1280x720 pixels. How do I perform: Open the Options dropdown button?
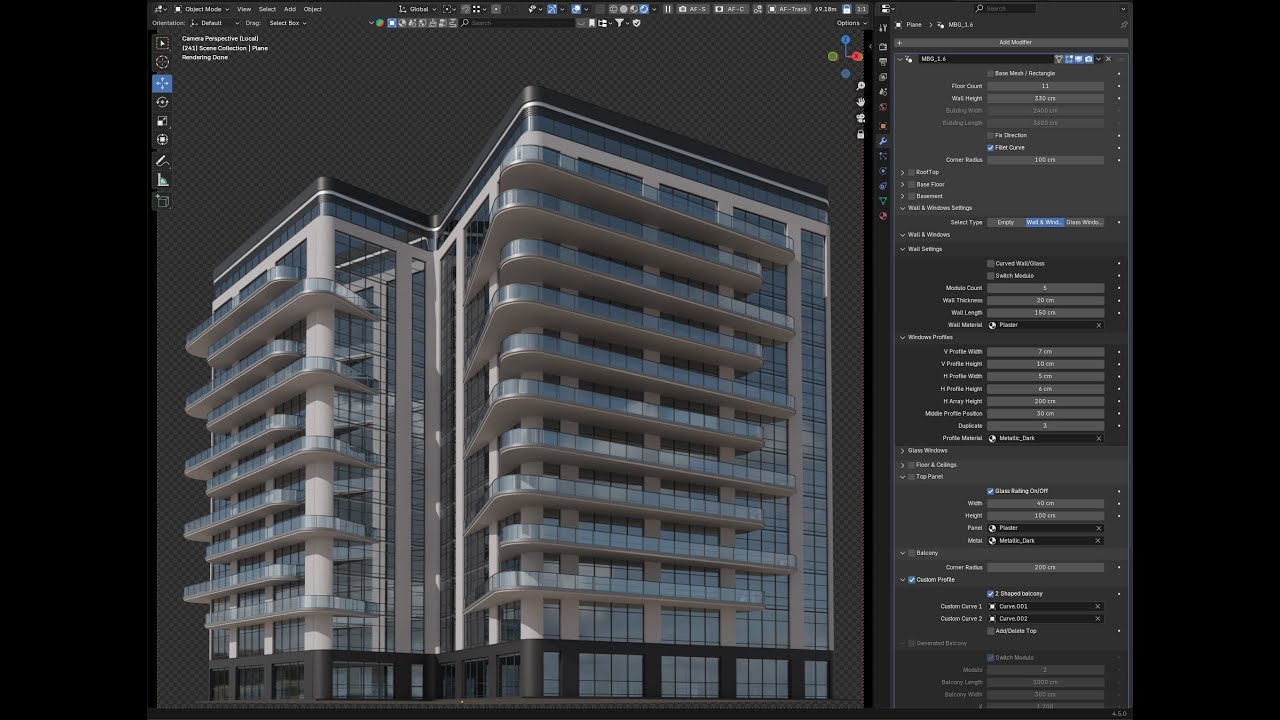click(850, 23)
